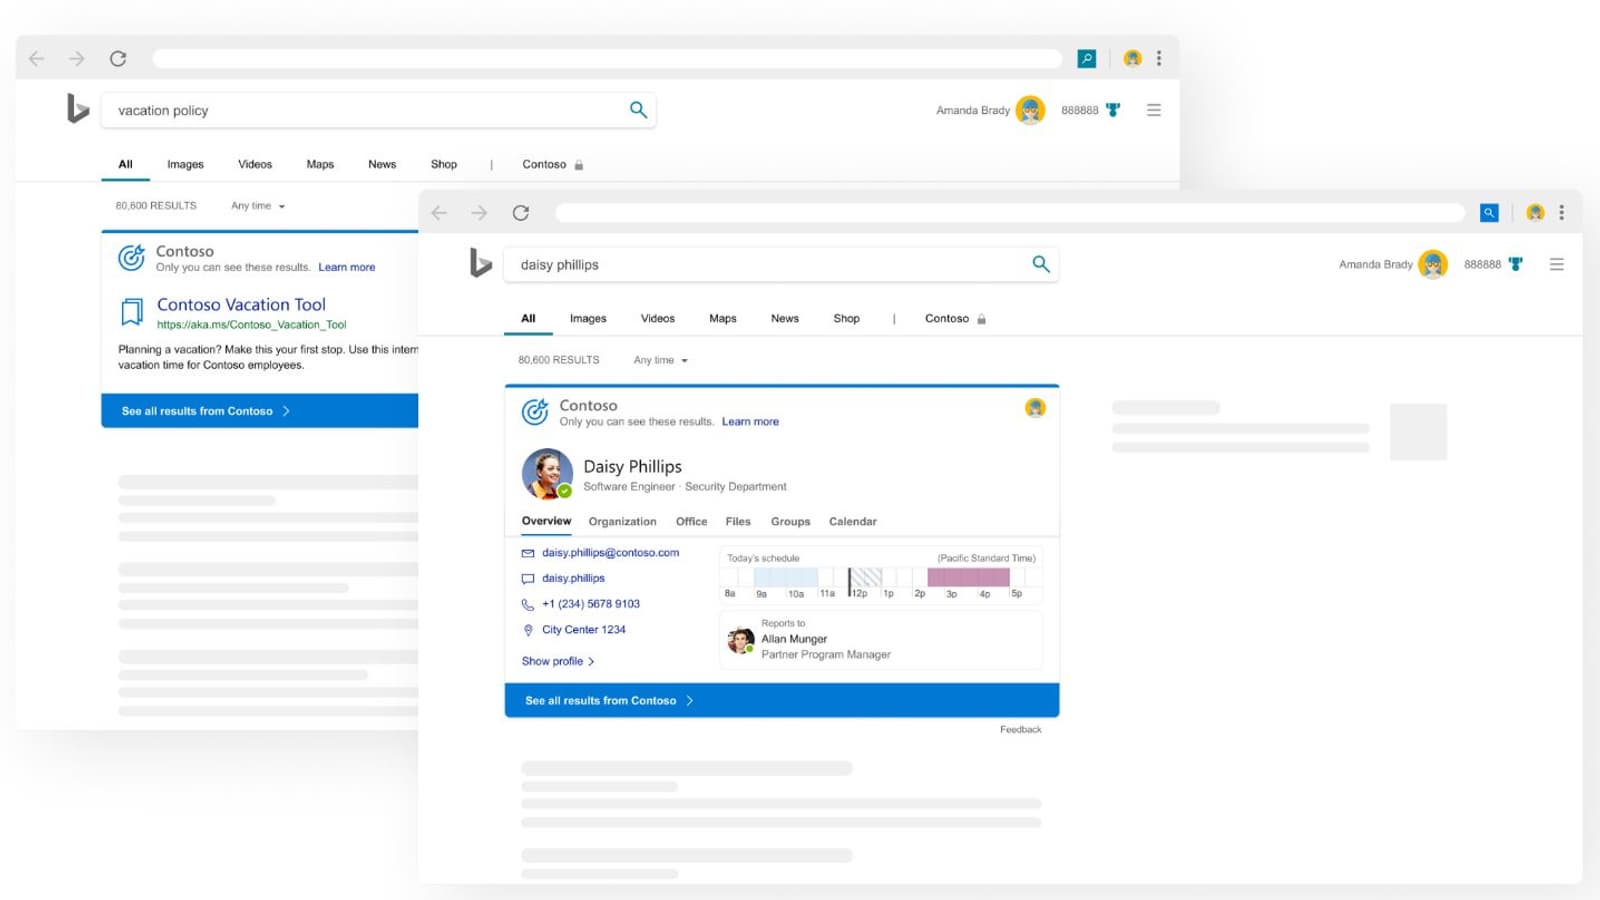Screen dimensions: 1600x900
Task: Click blue search extension icon in daisy phillips window
Action: click(1489, 213)
